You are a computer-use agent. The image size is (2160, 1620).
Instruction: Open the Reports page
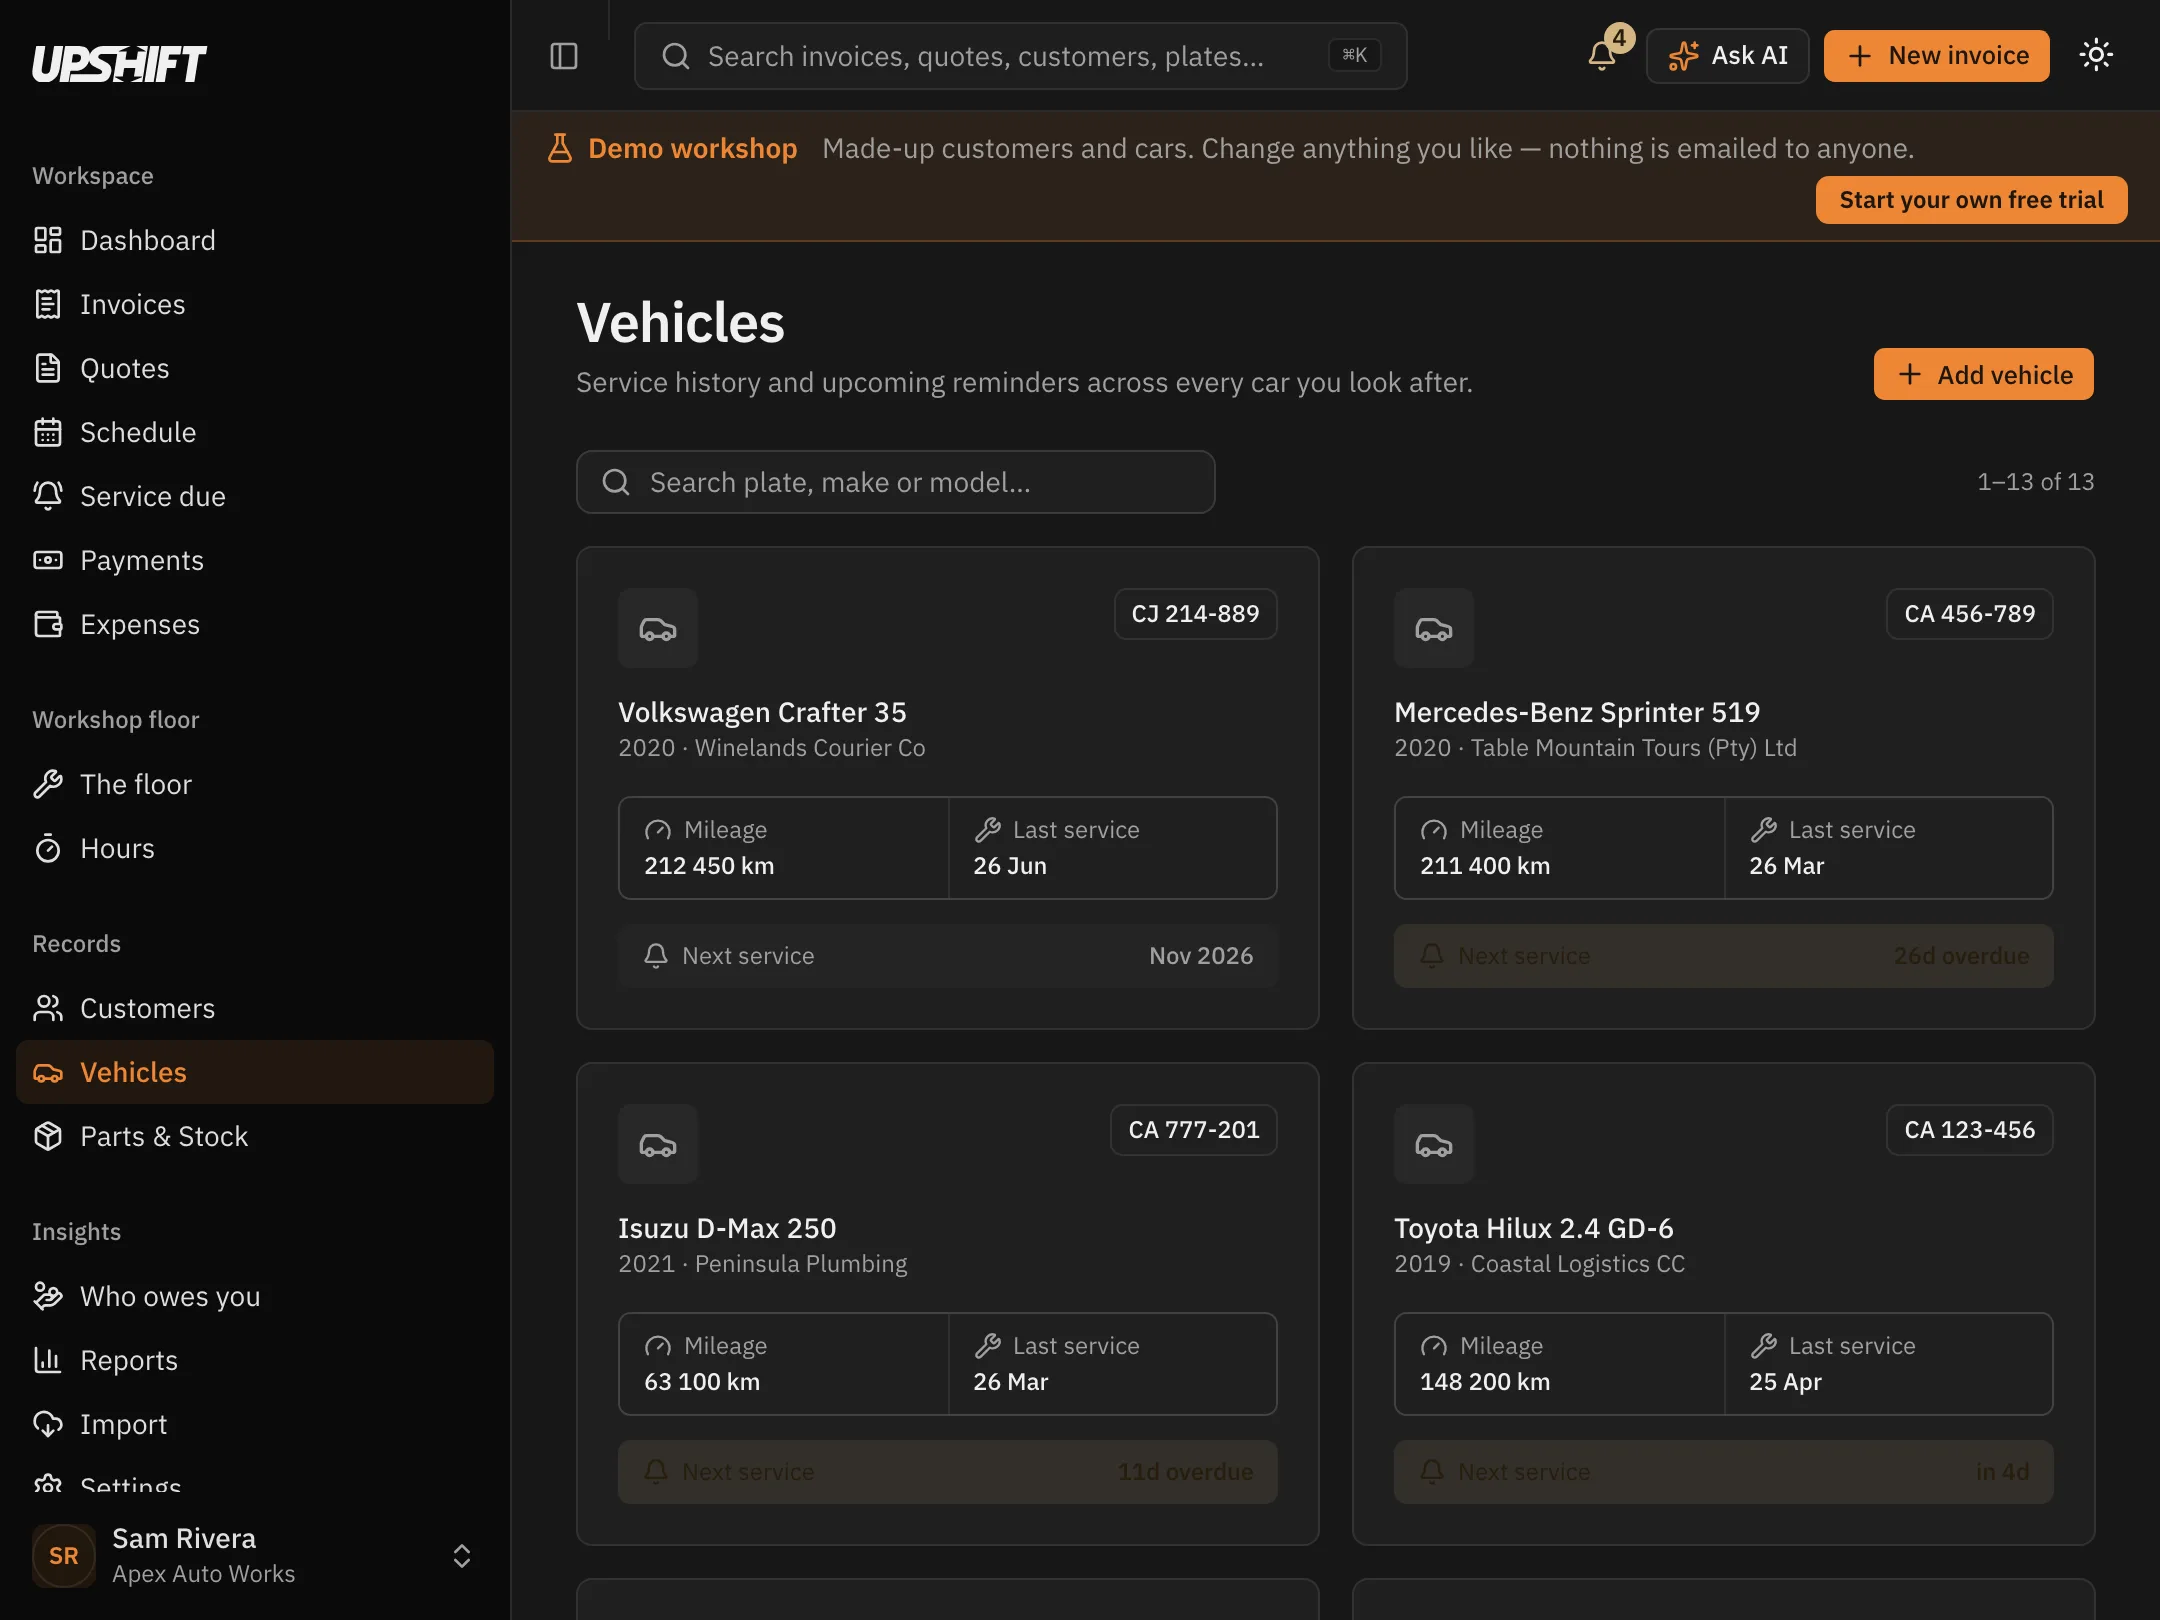coord(255,1360)
